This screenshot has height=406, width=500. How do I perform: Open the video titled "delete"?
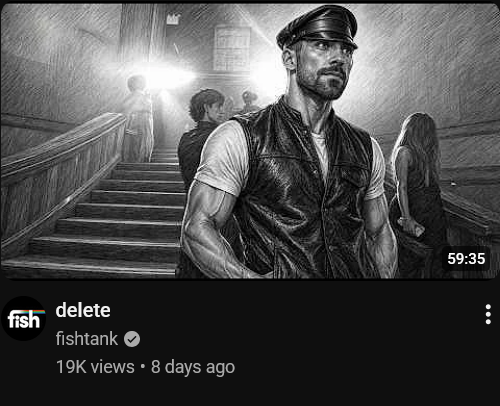83,310
